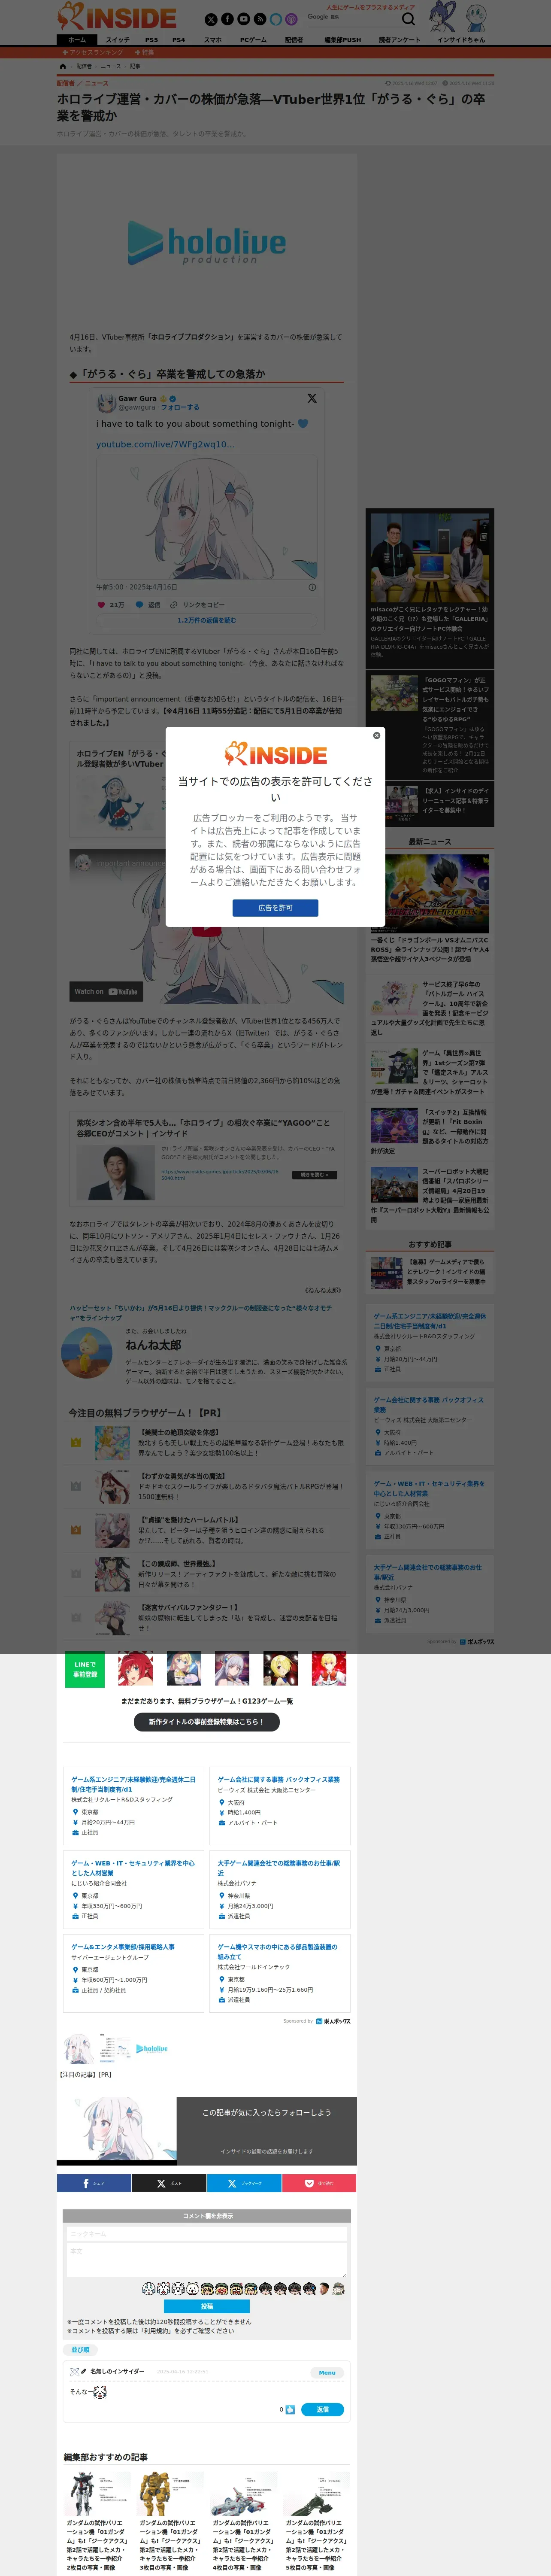Viewport: 551px width, 2576px height.
Task: Click the blue 投稿 button
Action: pyautogui.click(x=206, y=2306)
